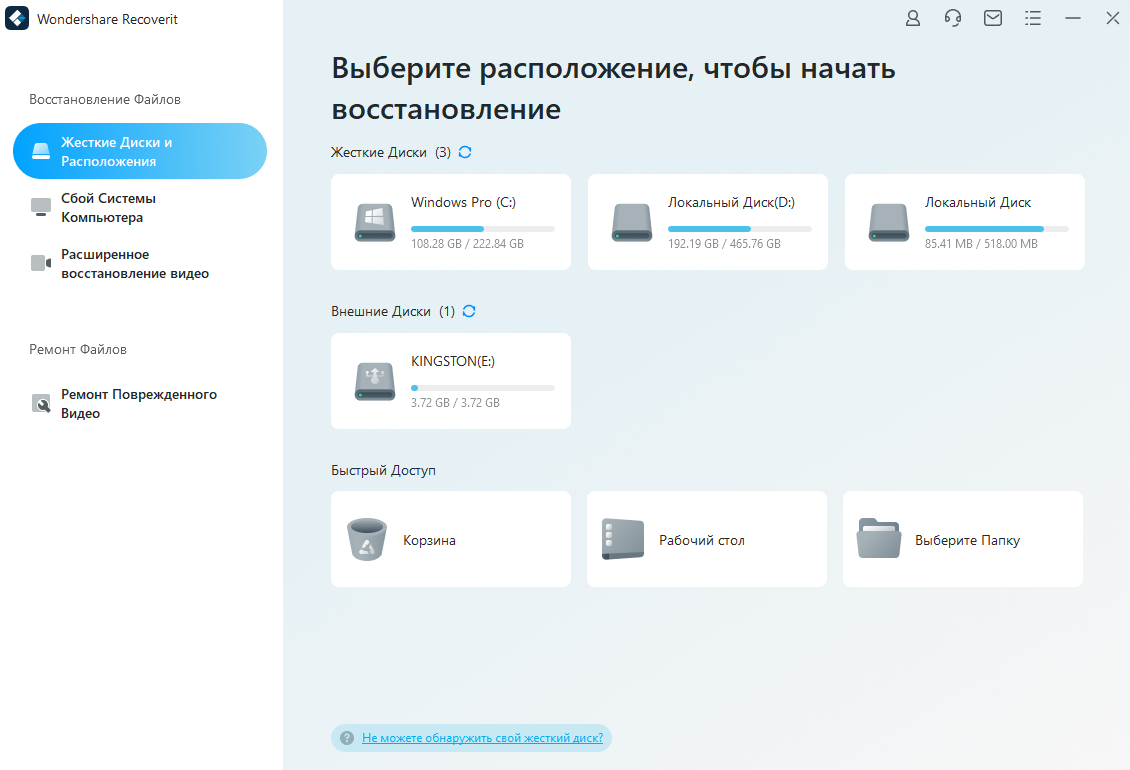Image resolution: width=1130 pixels, height=770 pixels.
Task: Refresh the Внешние Диски list
Action: click(469, 311)
